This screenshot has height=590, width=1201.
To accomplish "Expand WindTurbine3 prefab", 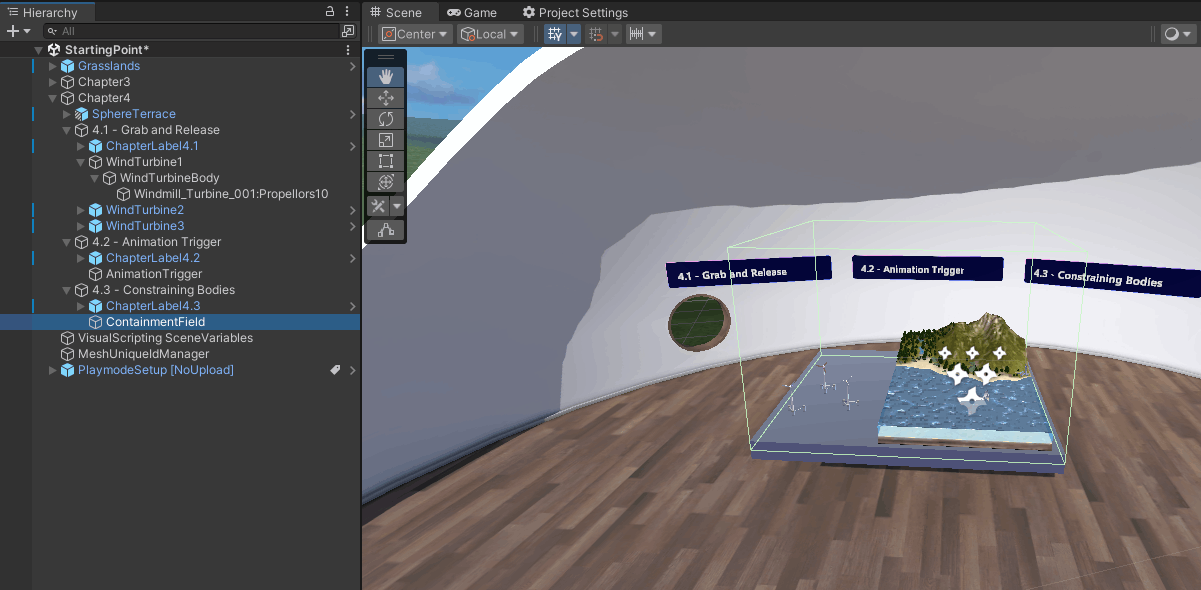I will pos(81,226).
